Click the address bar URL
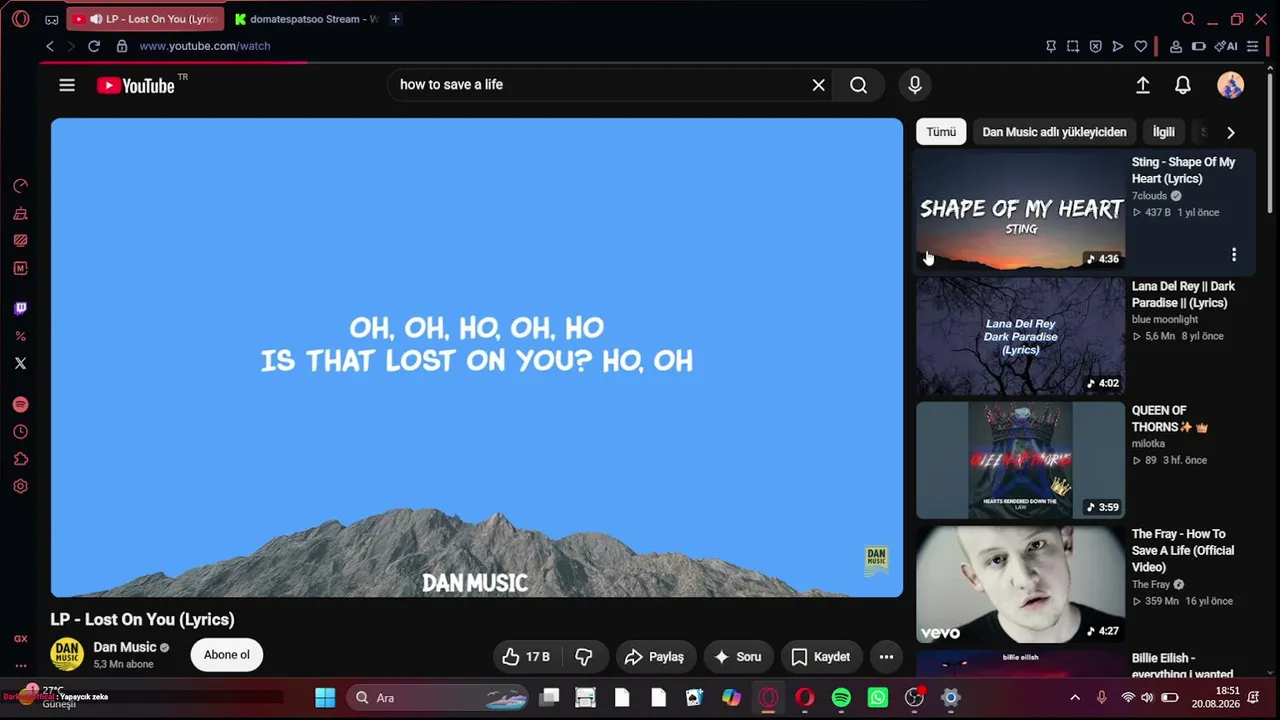Screen dimensions: 1280x720 [x=205, y=46]
